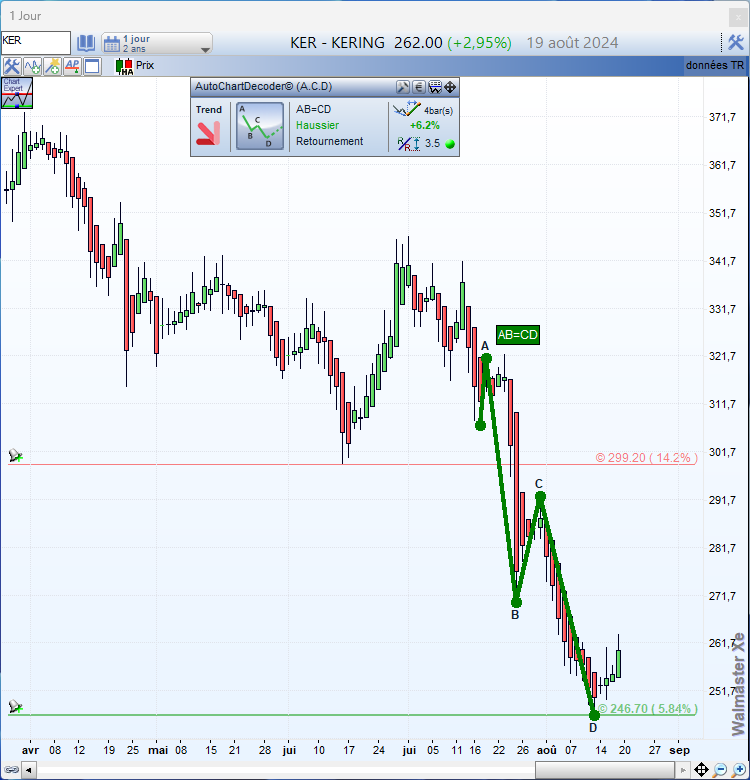Open the instrument list book icon
Viewport: 750px width, 780px height.
(86, 43)
